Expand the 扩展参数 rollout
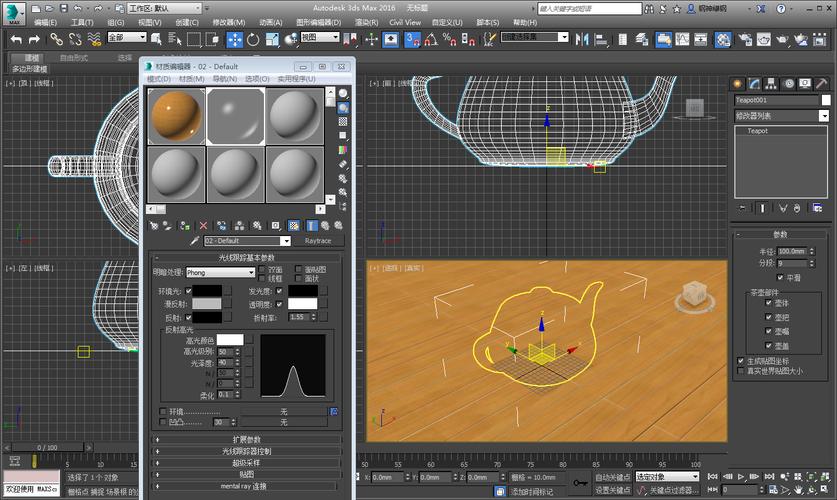The image size is (837, 500). (x=247, y=439)
